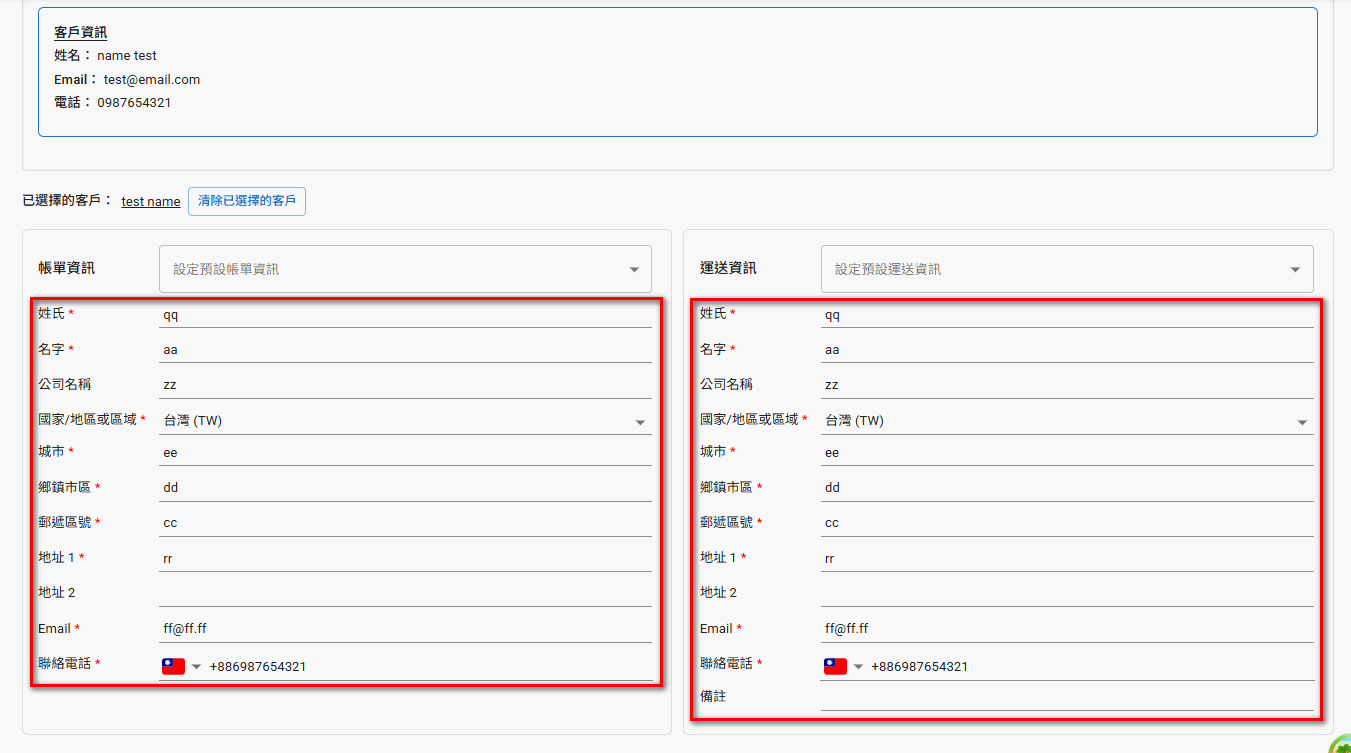Select the billing 地址 2 input field
The image size is (1351, 753).
(x=400, y=591)
